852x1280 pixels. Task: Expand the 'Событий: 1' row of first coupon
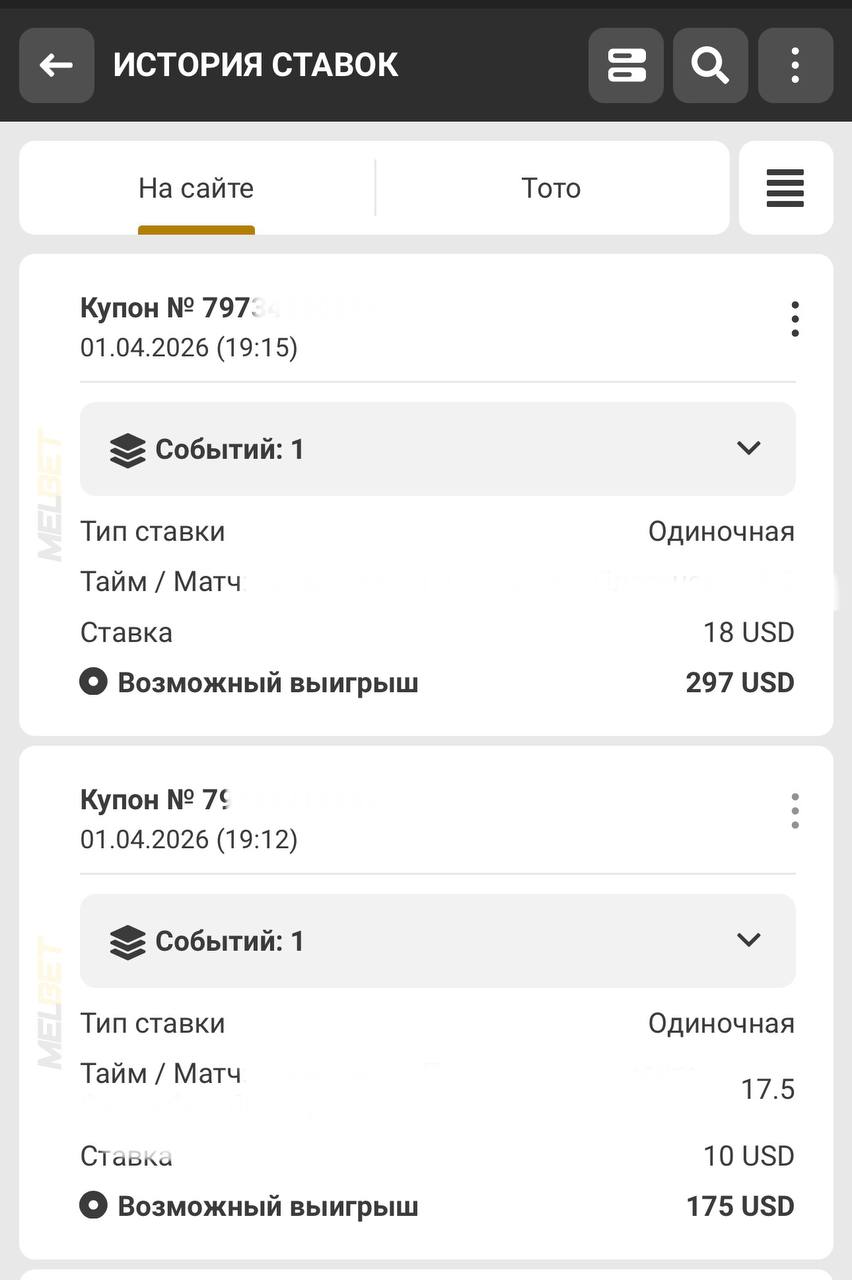pyautogui.click(x=437, y=449)
